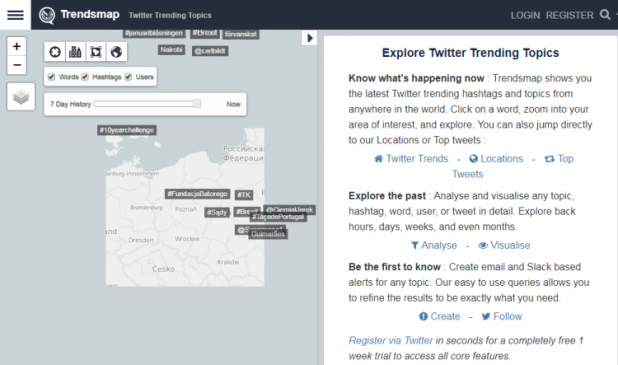Click Register via Twitter link
618x365 pixels.
coord(391,340)
